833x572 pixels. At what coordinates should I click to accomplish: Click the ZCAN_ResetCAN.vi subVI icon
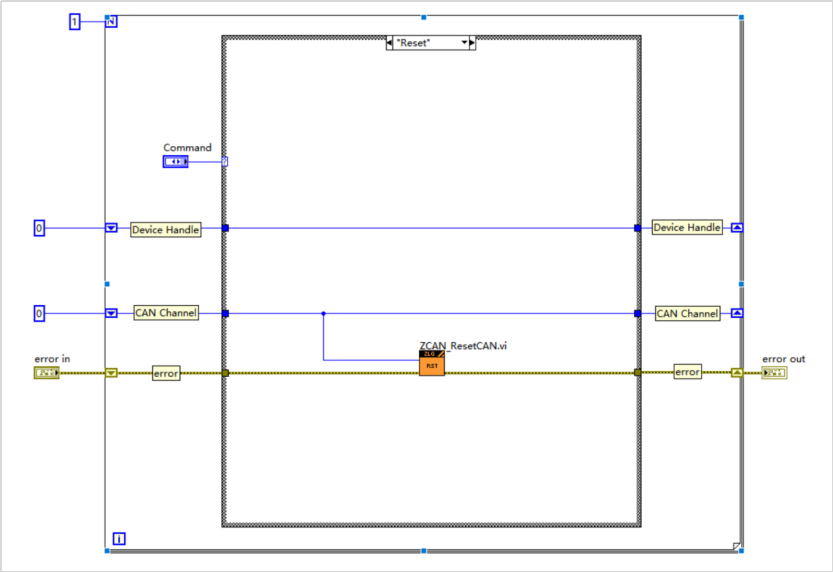coord(431,363)
